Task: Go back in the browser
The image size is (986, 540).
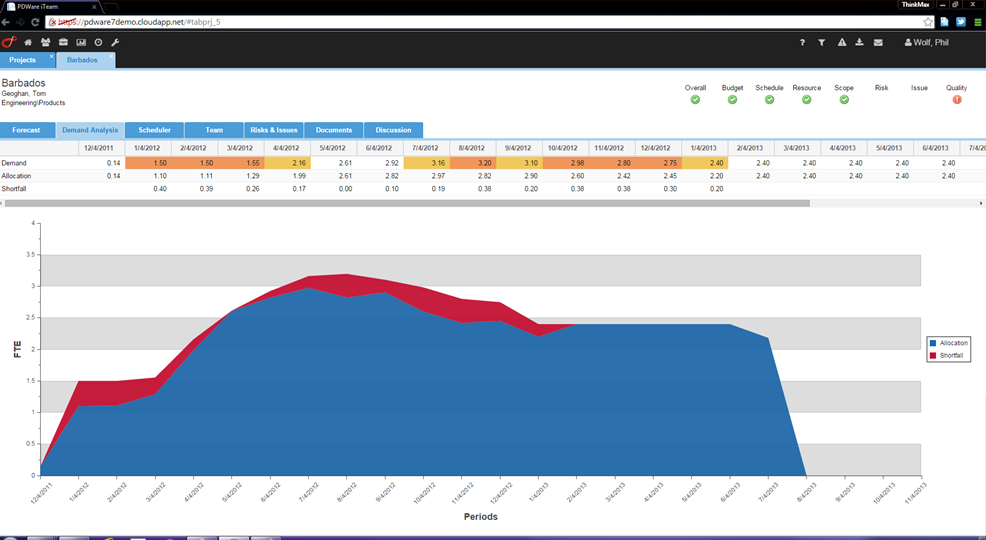Action: (6, 22)
